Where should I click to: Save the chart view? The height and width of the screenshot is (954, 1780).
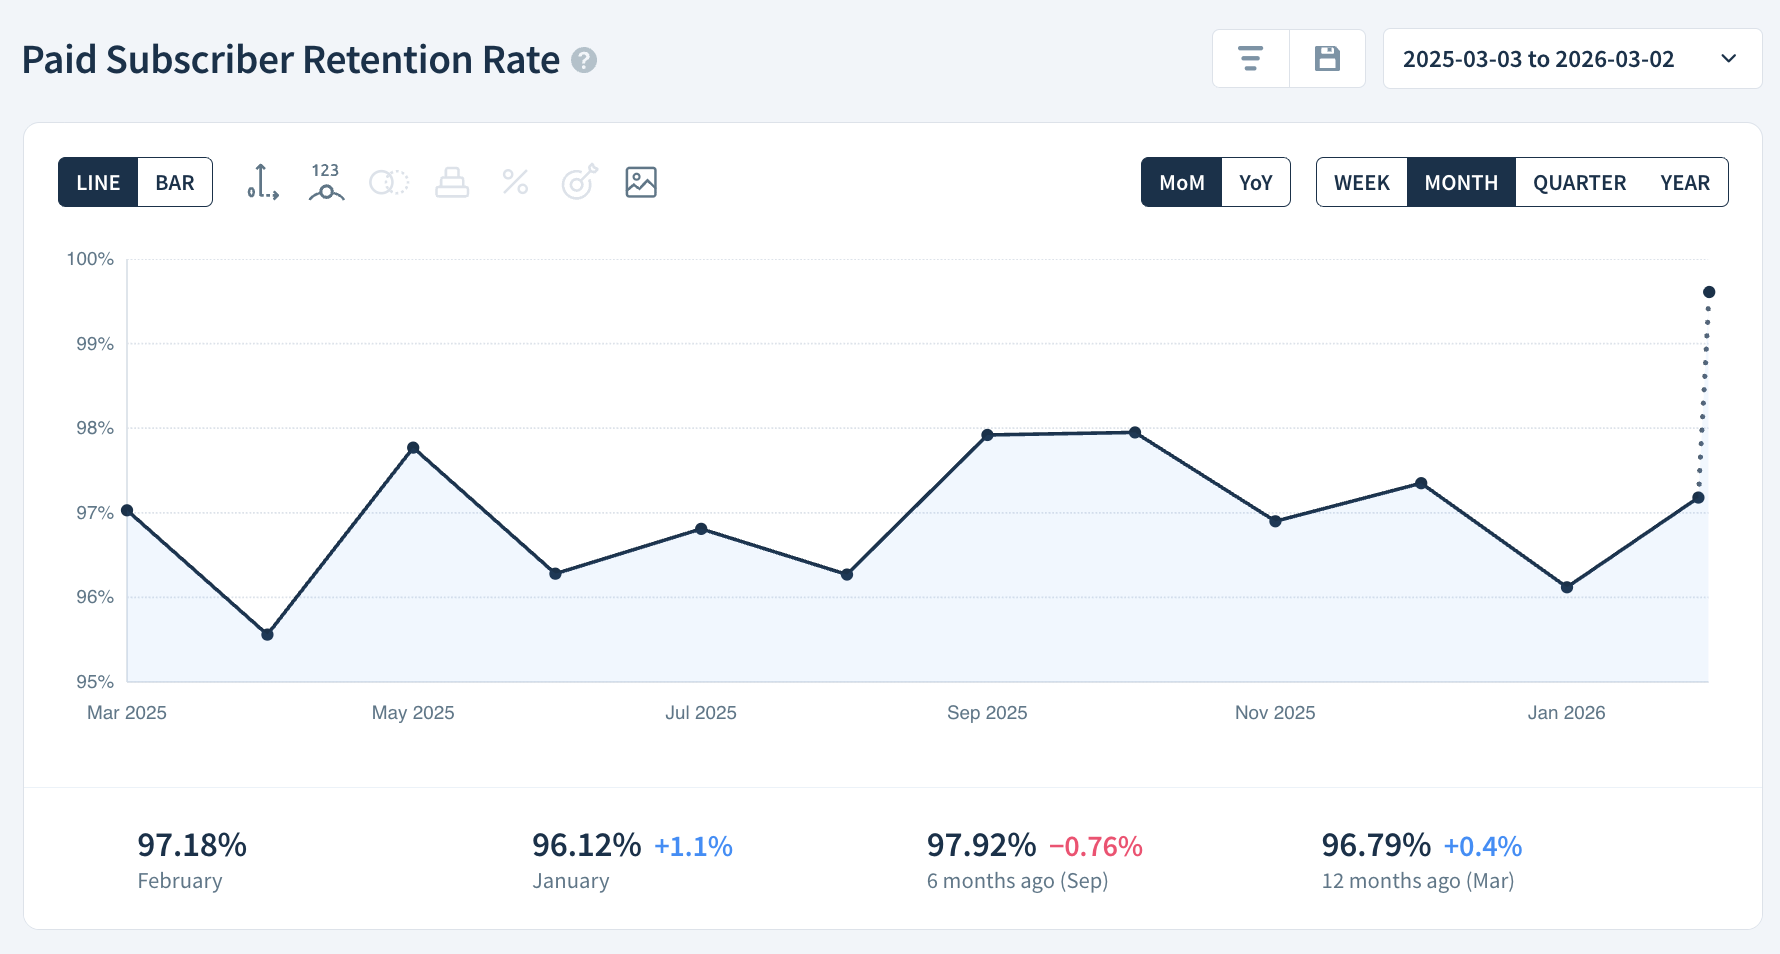1327,58
